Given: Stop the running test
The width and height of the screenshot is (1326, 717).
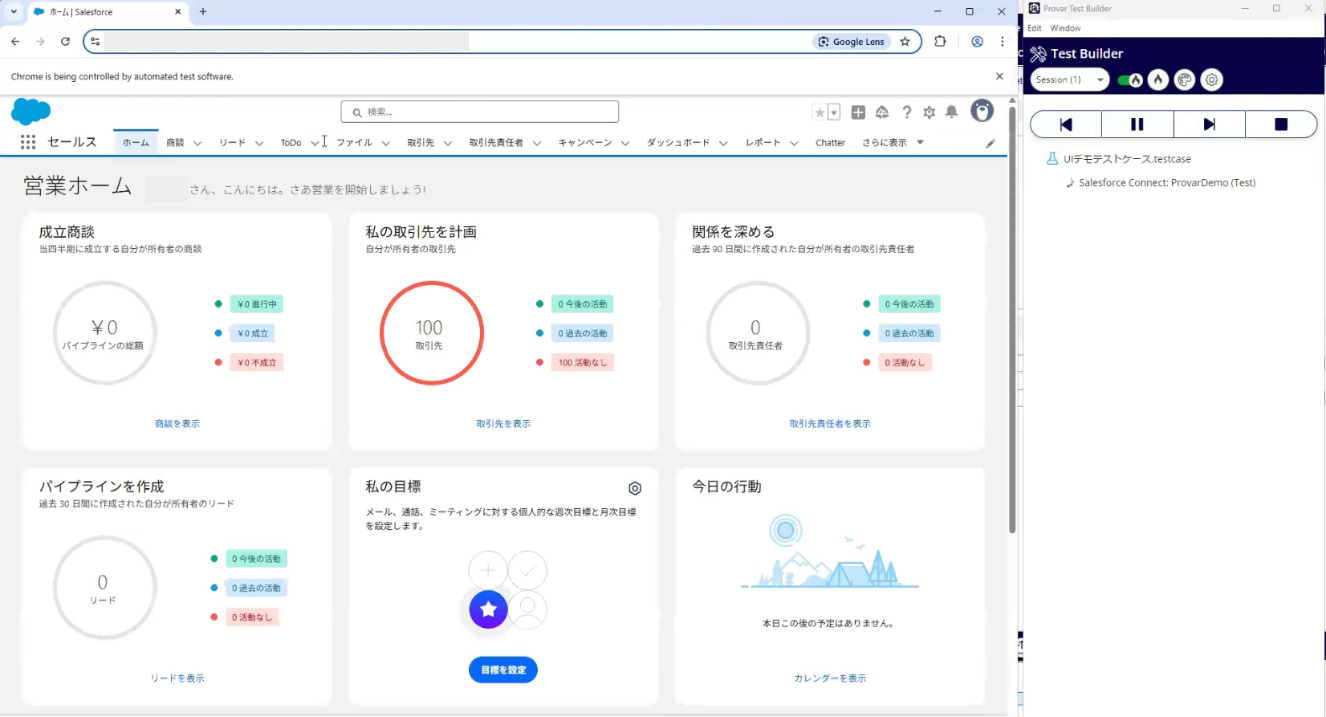Looking at the screenshot, I should pos(1281,124).
